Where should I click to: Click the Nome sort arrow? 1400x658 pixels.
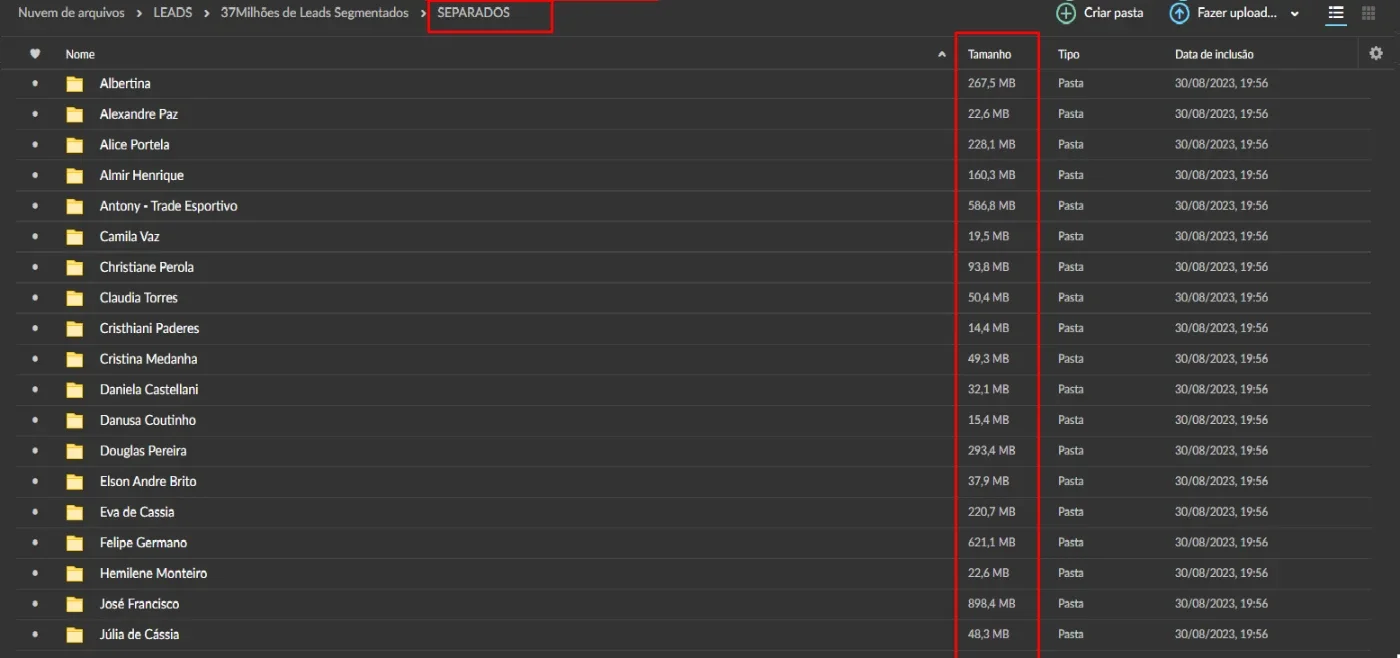pos(942,54)
